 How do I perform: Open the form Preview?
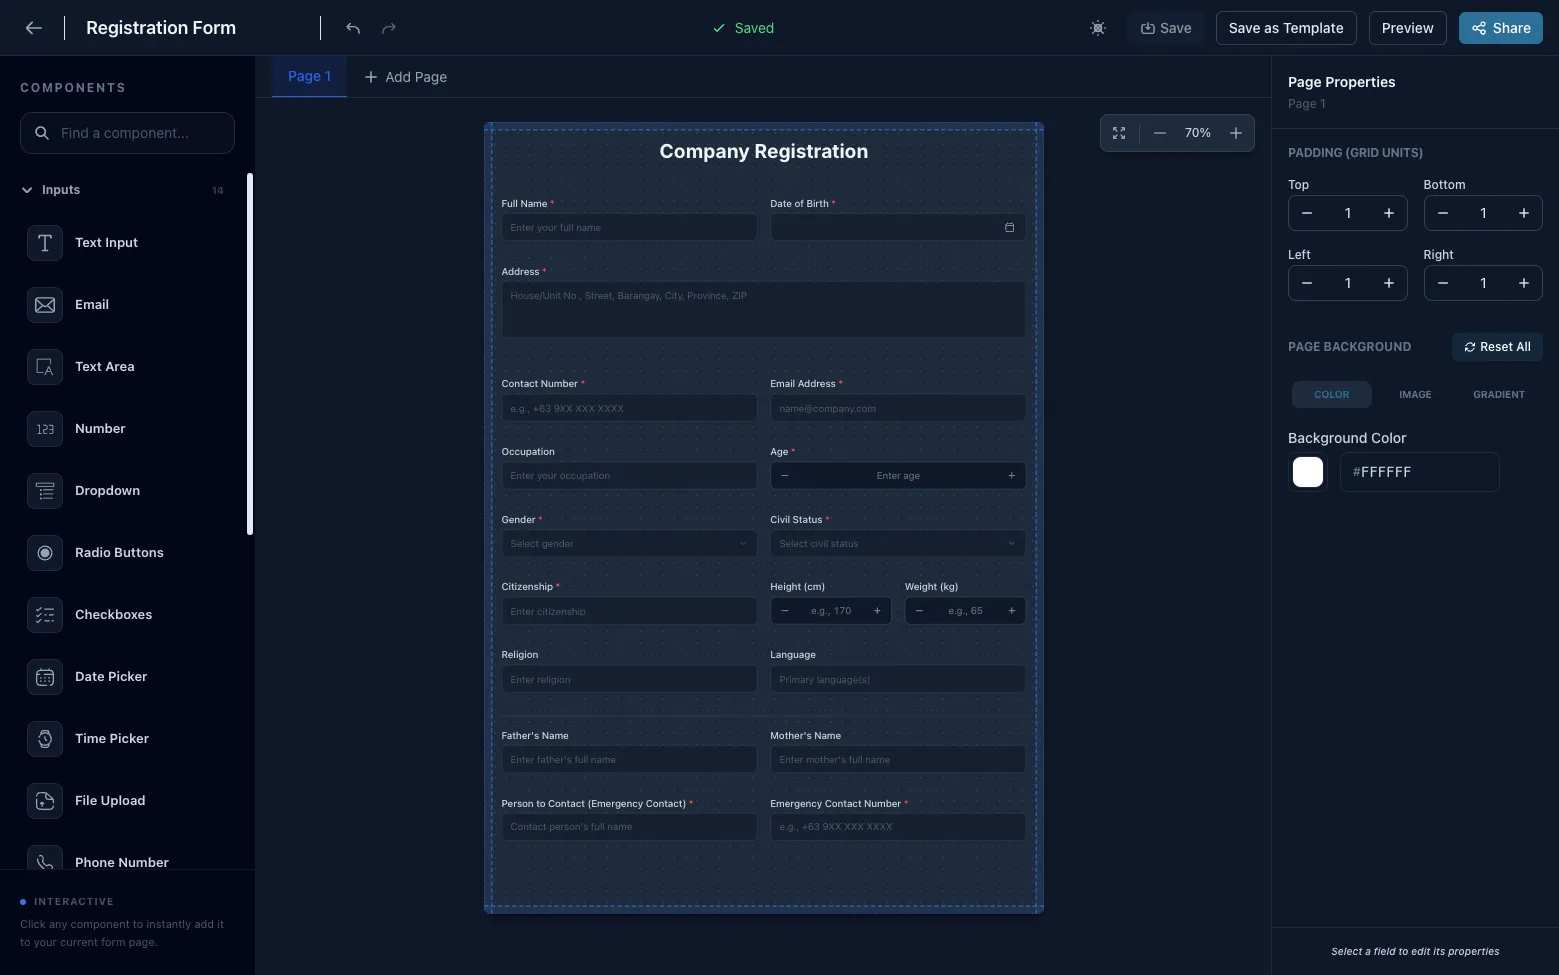[x=1407, y=28]
